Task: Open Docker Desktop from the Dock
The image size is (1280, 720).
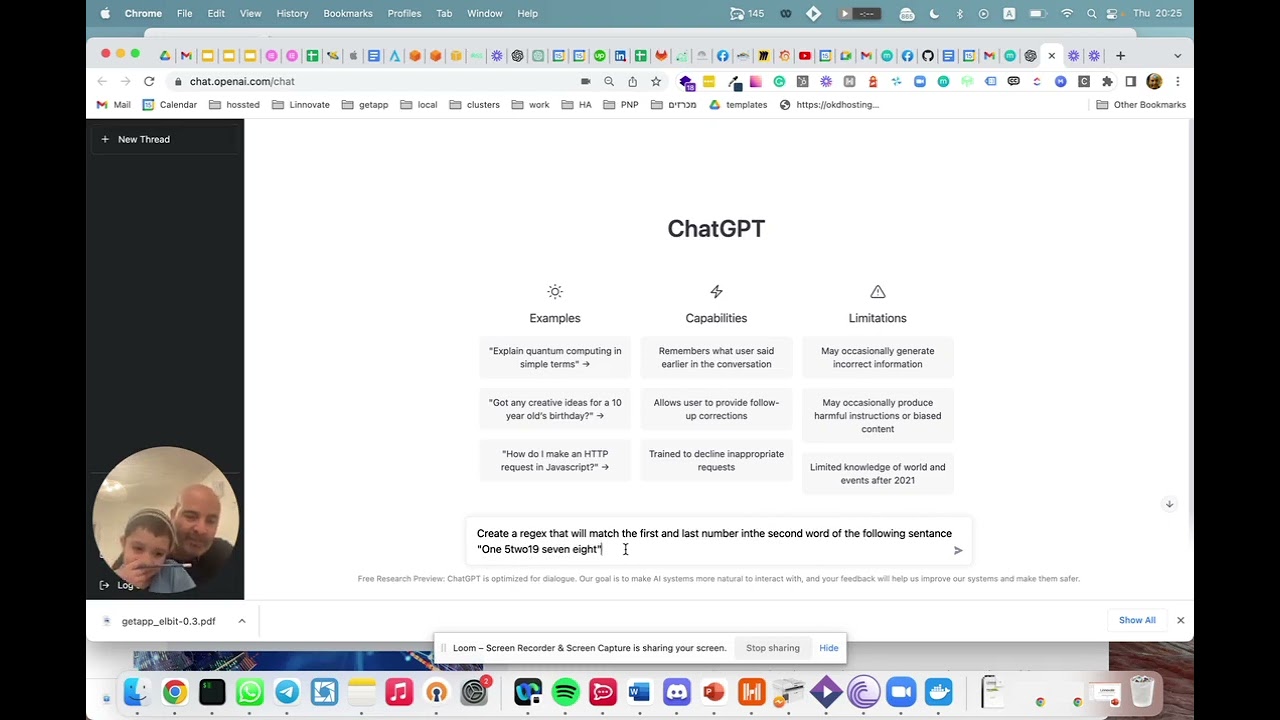Action: point(938,692)
